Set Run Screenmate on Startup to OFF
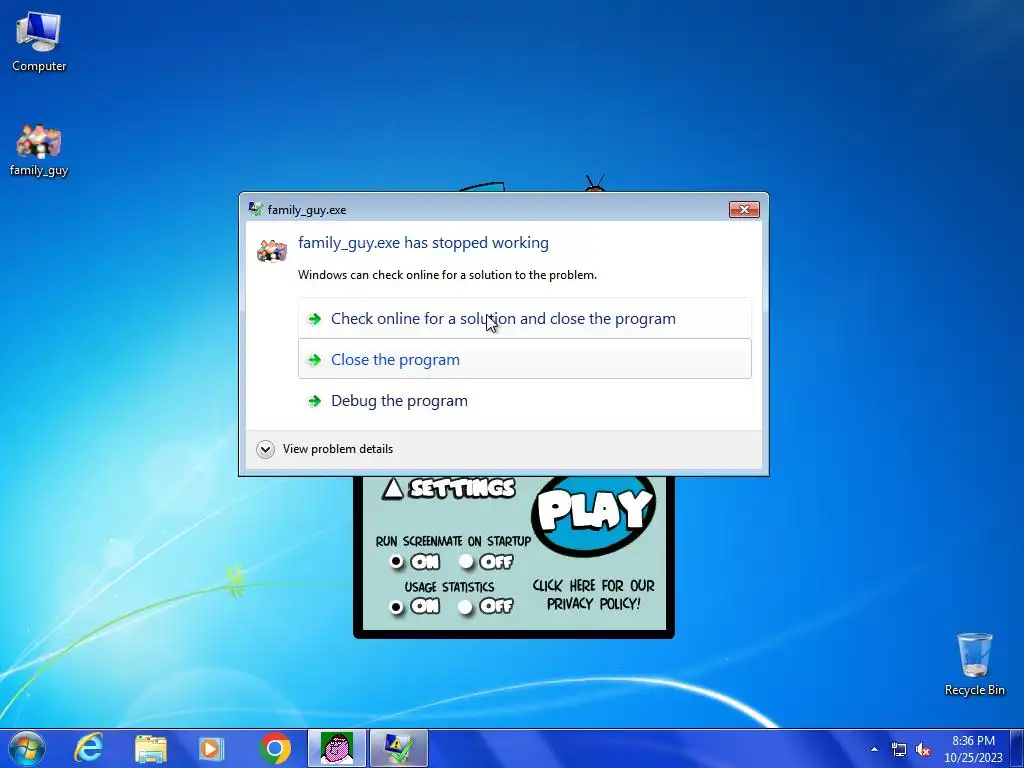This screenshot has width=1024, height=768. [x=466, y=562]
